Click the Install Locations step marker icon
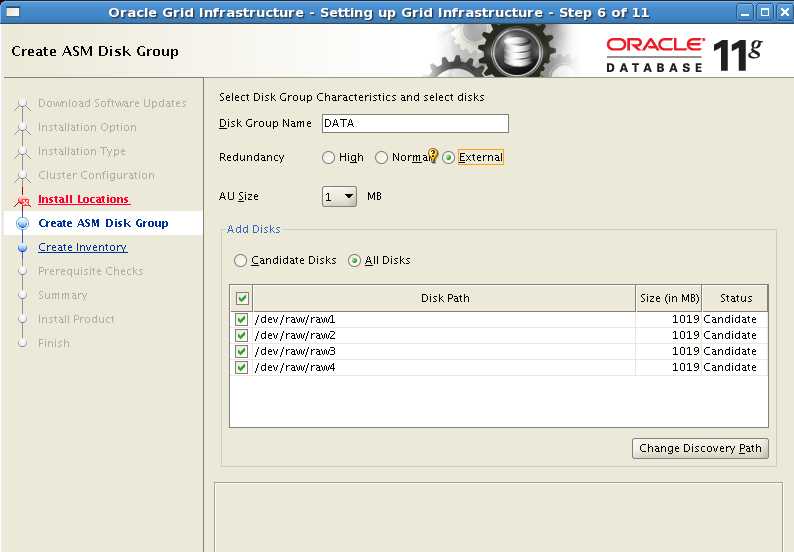This screenshot has width=794, height=552. (22, 201)
